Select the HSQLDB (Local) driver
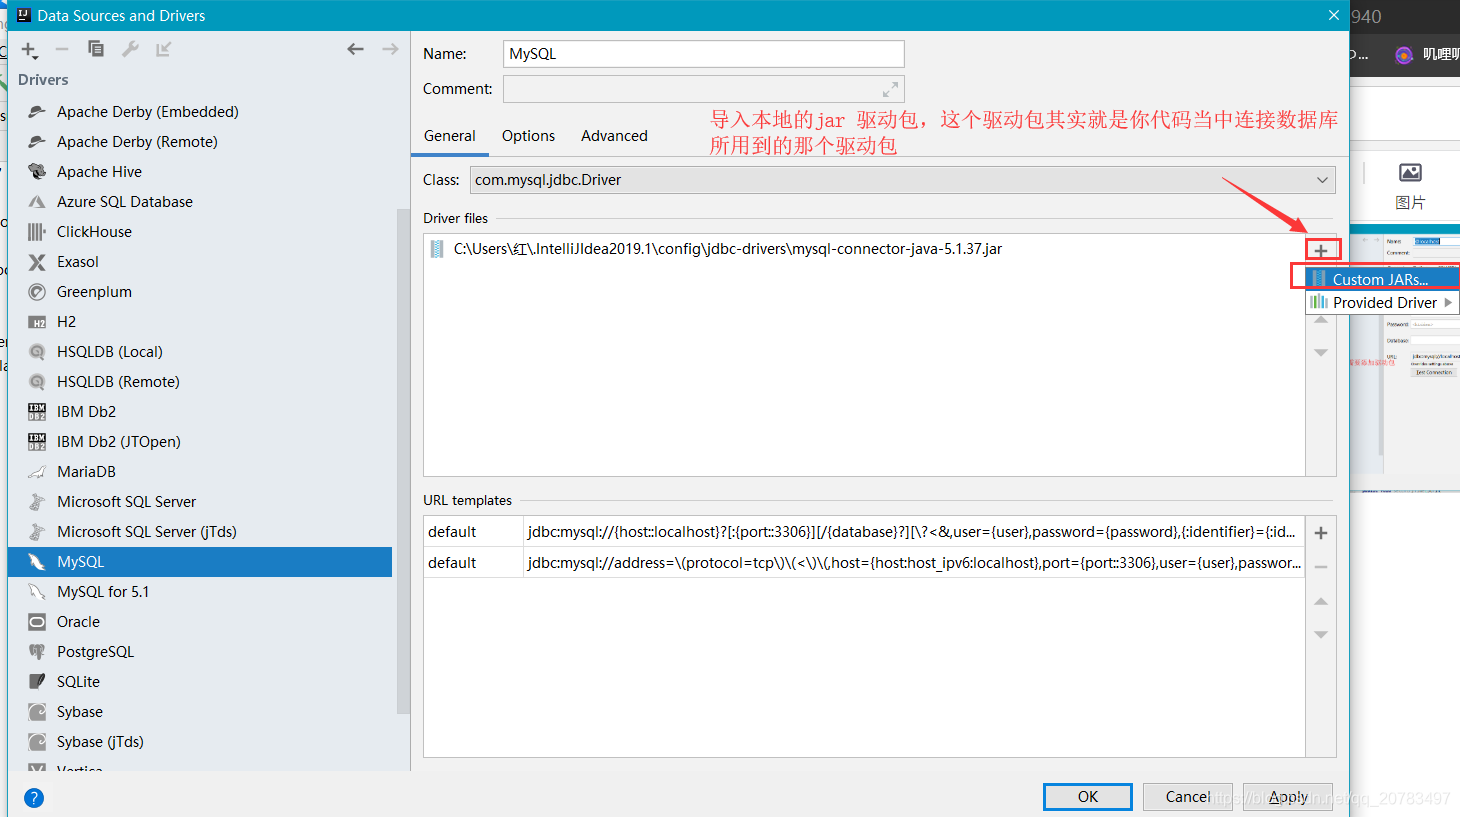The width and height of the screenshot is (1460, 817). 200,352
